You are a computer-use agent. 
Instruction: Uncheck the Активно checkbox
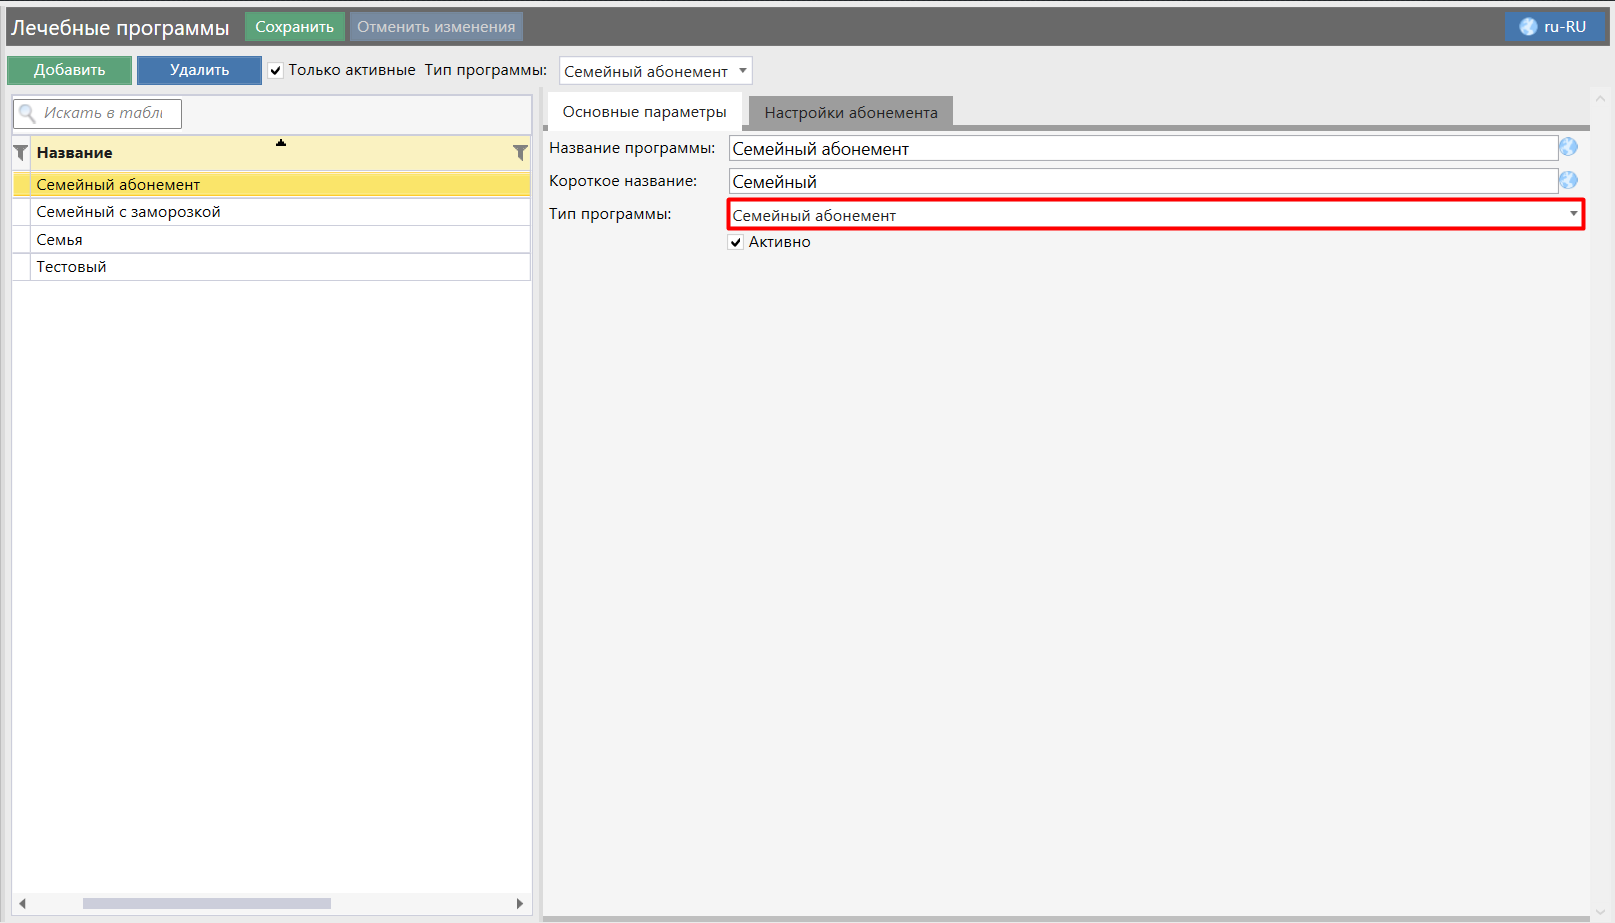pyautogui.click(x=736, y=242)
